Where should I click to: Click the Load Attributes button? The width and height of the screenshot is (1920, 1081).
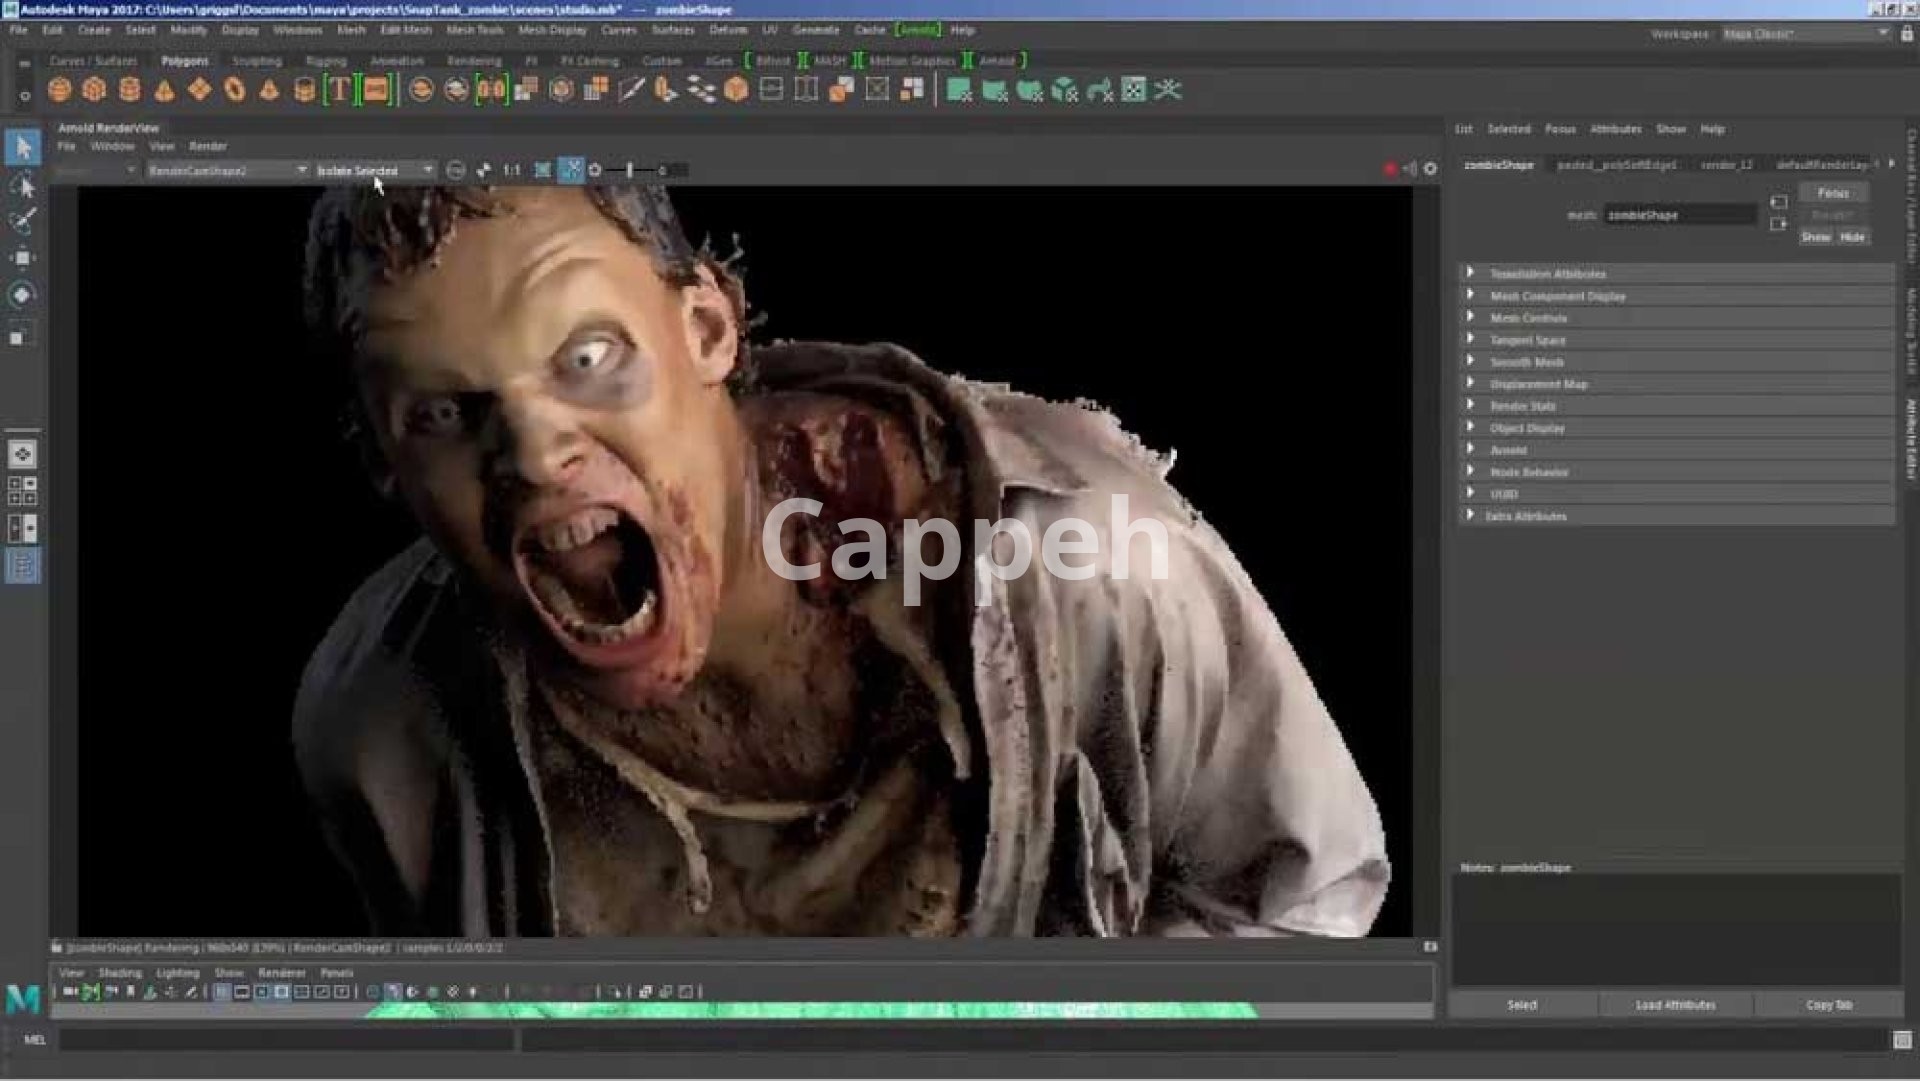pyautogui.click(x=1675, y=1005)
